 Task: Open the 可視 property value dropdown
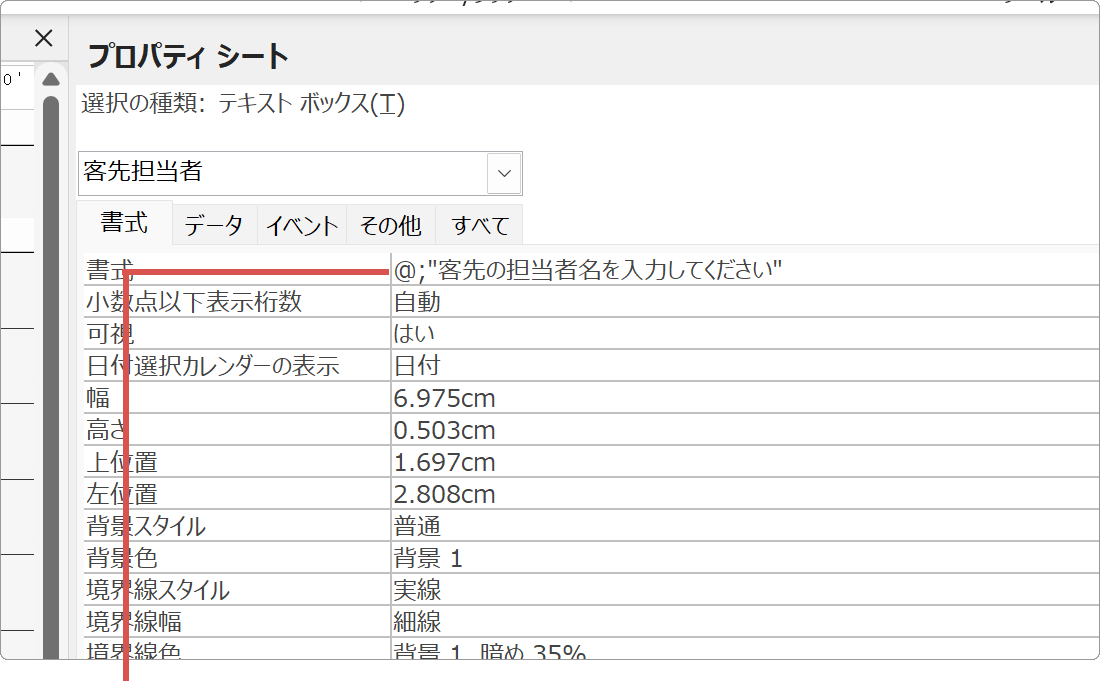[700, 332]
